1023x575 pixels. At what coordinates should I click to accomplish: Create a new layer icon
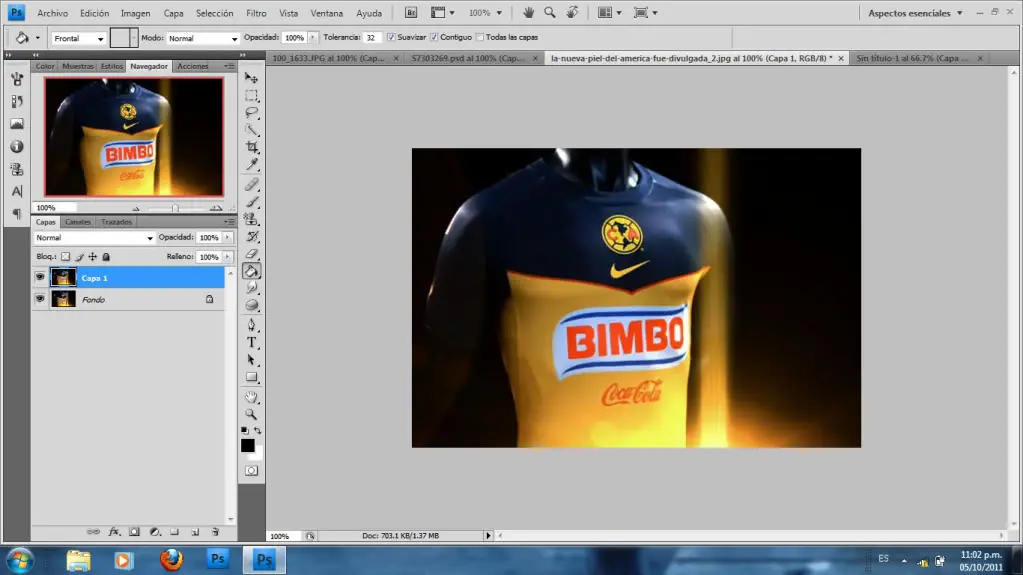coord(195,532)
